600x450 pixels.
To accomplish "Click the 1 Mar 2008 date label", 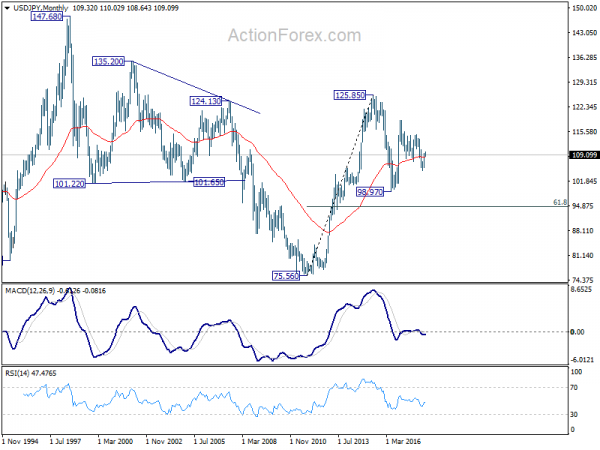I will click(x=259, y=441).
